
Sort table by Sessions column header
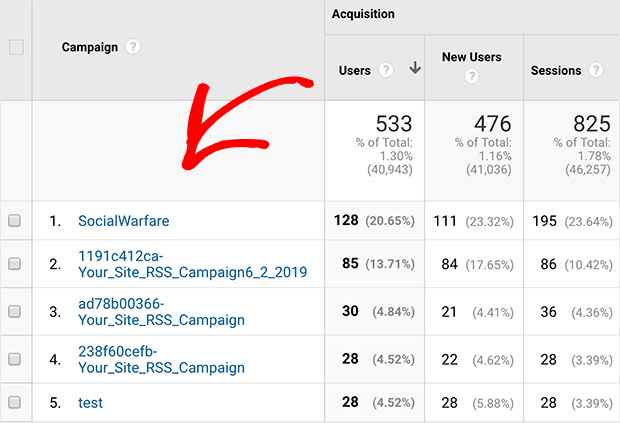point(556,70)
